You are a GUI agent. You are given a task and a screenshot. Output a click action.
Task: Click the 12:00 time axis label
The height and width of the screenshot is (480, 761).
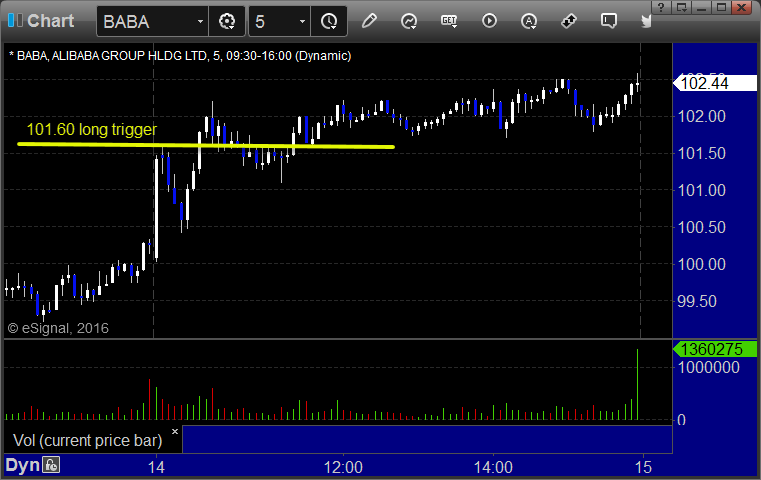[x=344, y=467]
